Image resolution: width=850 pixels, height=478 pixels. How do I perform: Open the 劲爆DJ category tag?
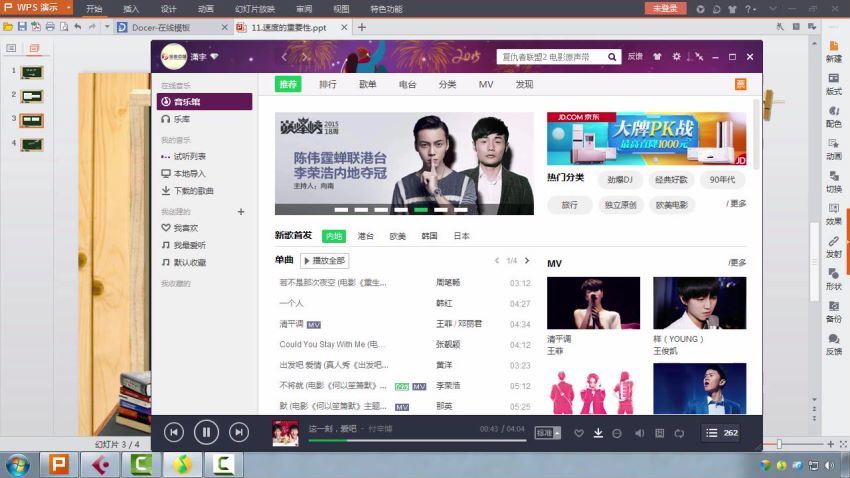tap(620, 179)
